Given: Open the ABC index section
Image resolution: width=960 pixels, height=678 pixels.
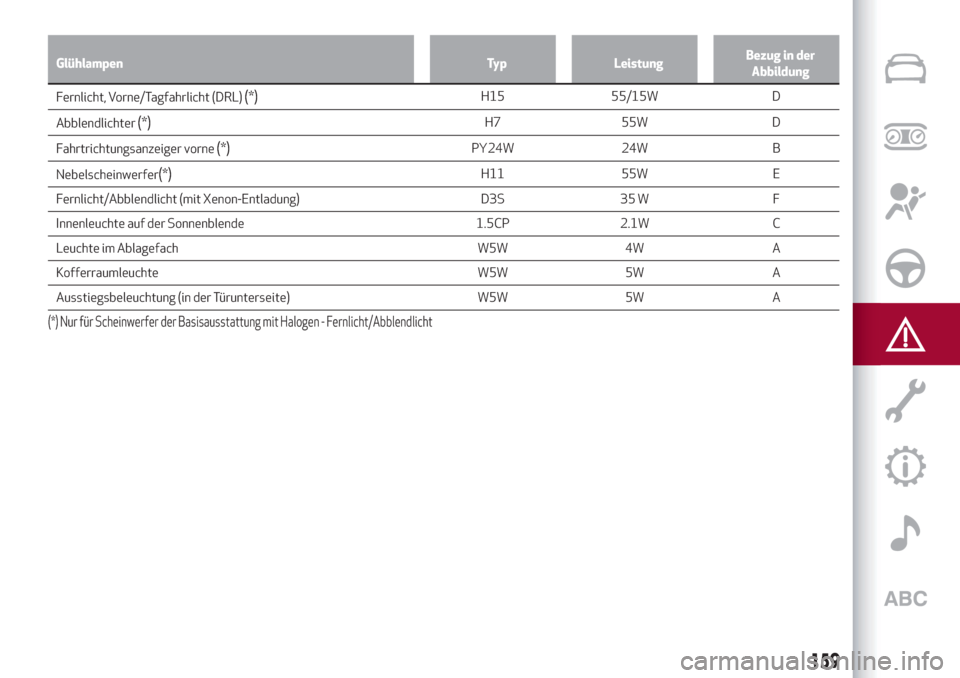Looking at the screenshot, I should (x=906, y=598).
